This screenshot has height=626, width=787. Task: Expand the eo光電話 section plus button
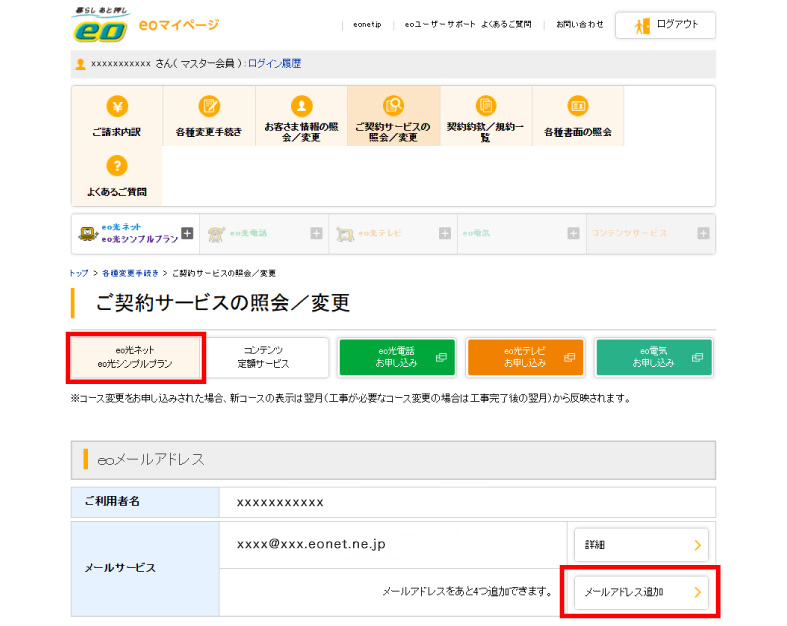(x=316, y=233)
